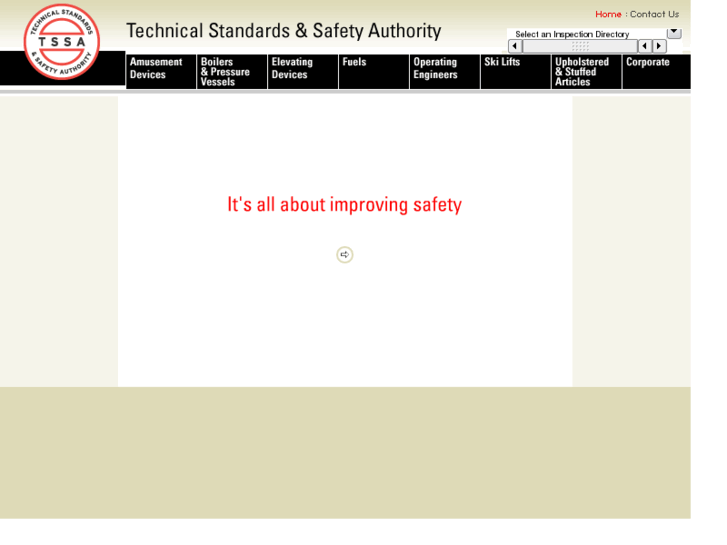
Task: Open the Corporate menu
Action: [x=657, y=71]
